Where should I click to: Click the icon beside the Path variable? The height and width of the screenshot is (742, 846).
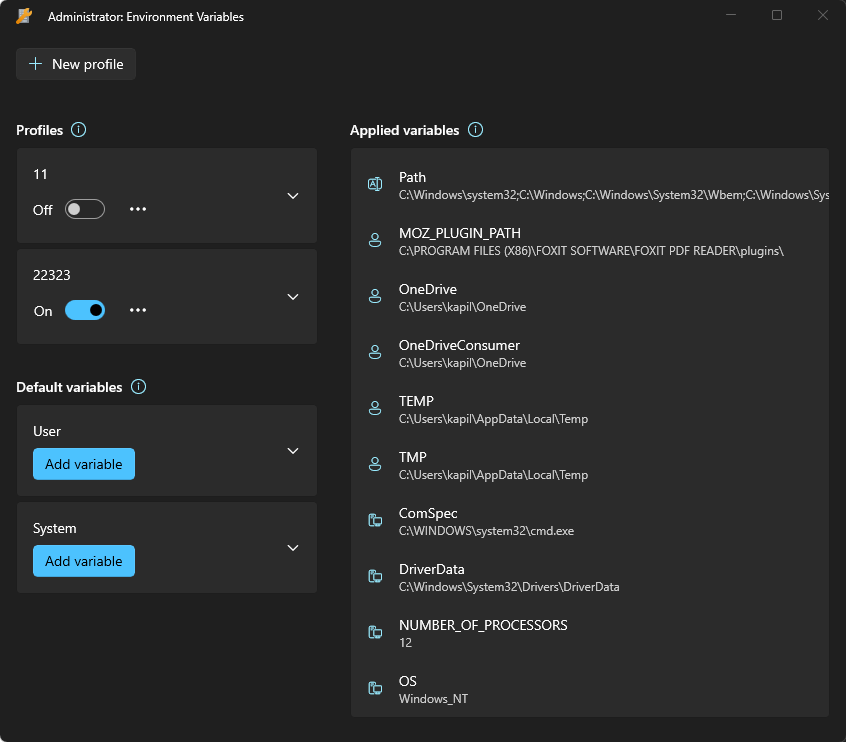pyautogui.click(x=375, y=184)
